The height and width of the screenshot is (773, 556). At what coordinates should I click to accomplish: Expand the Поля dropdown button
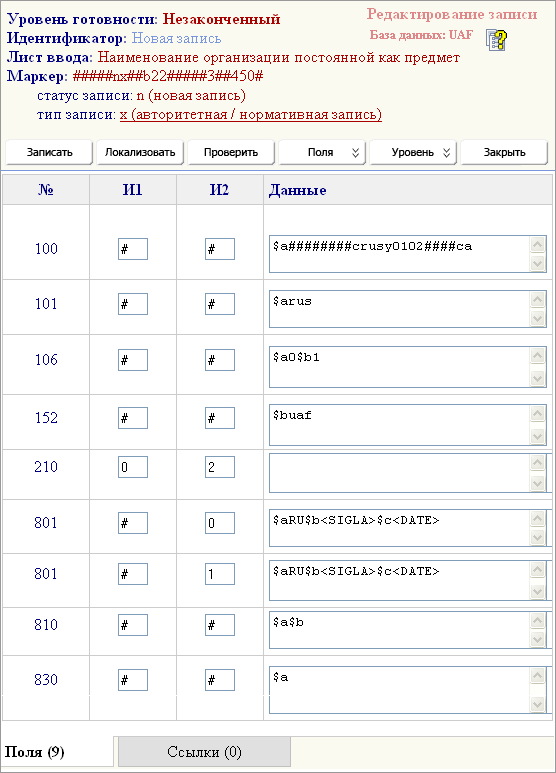point(322,152)
